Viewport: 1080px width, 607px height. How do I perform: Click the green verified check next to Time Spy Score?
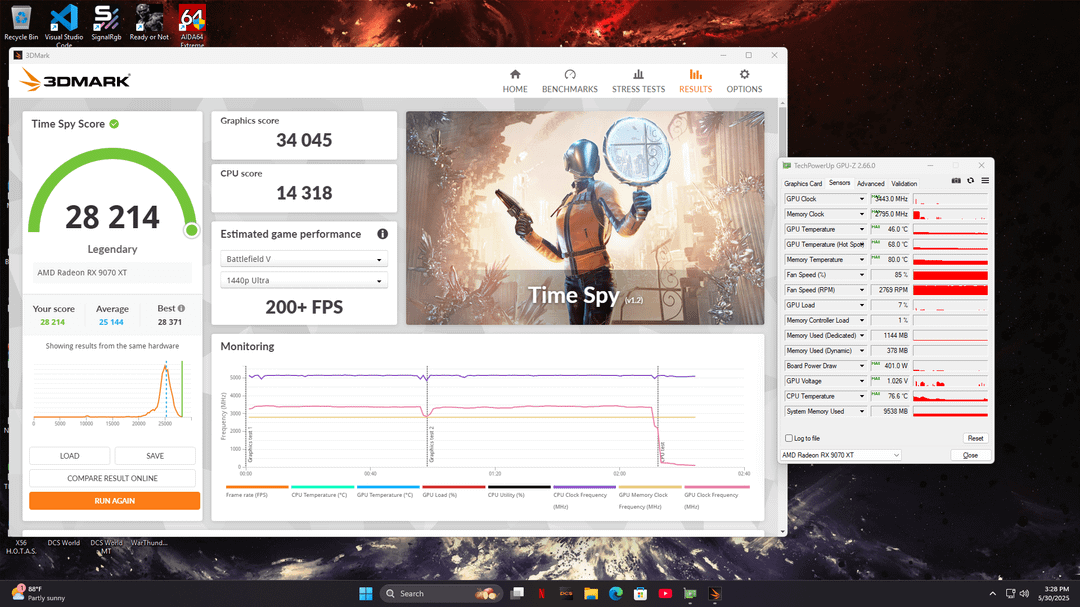tap(114, 124)
